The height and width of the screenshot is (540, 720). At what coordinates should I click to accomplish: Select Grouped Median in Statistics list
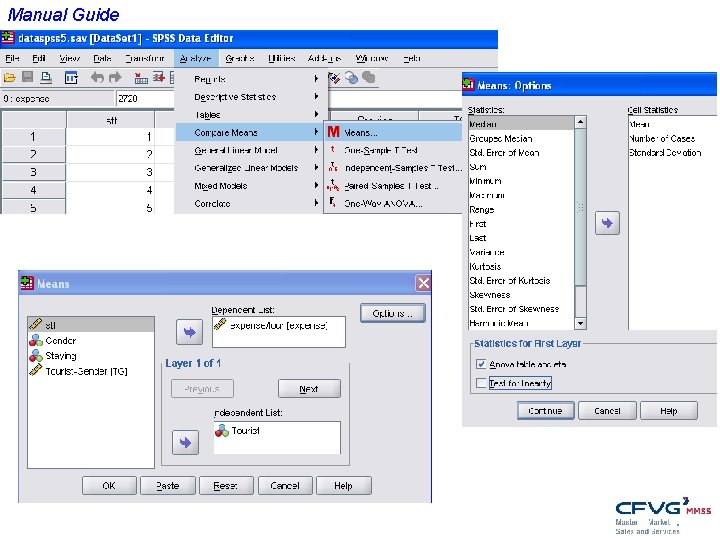click(x=521, y=138)
